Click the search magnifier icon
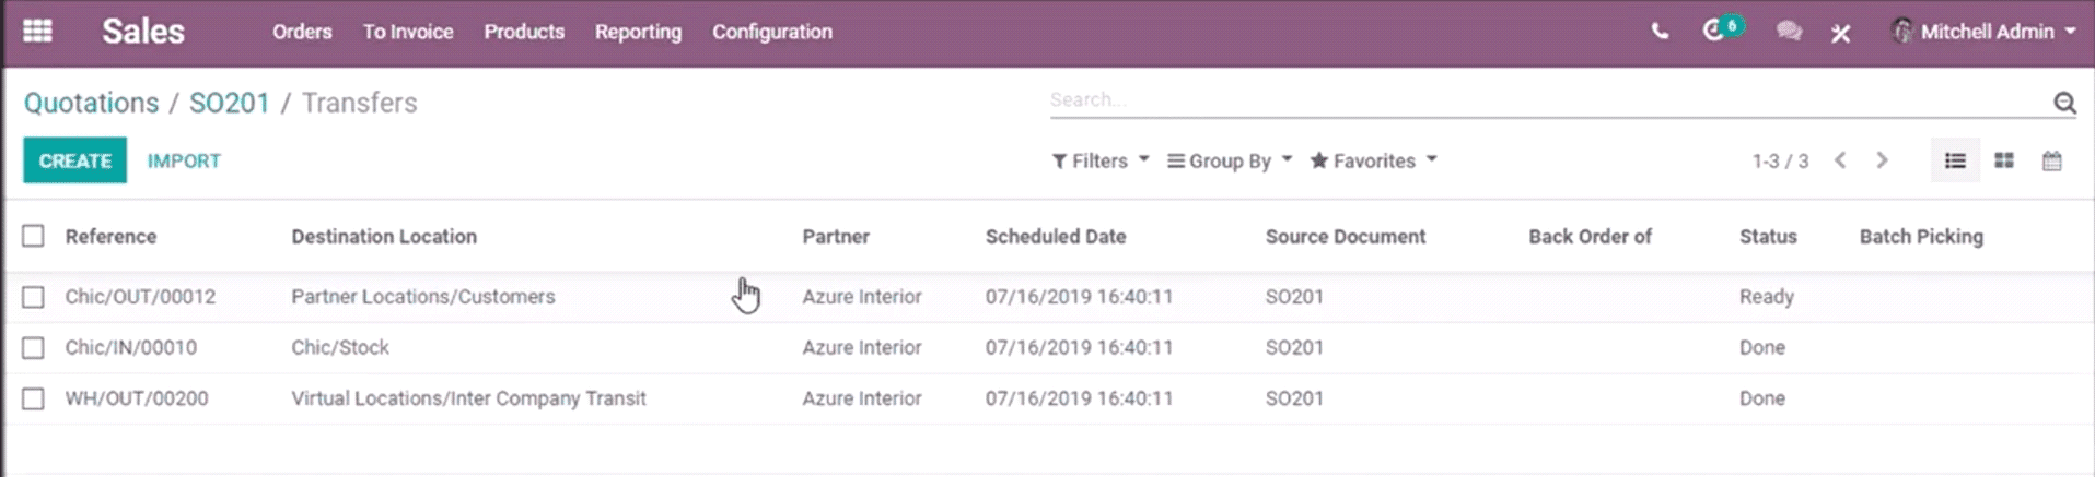2095x477 pixels. tap(2064, 102)
